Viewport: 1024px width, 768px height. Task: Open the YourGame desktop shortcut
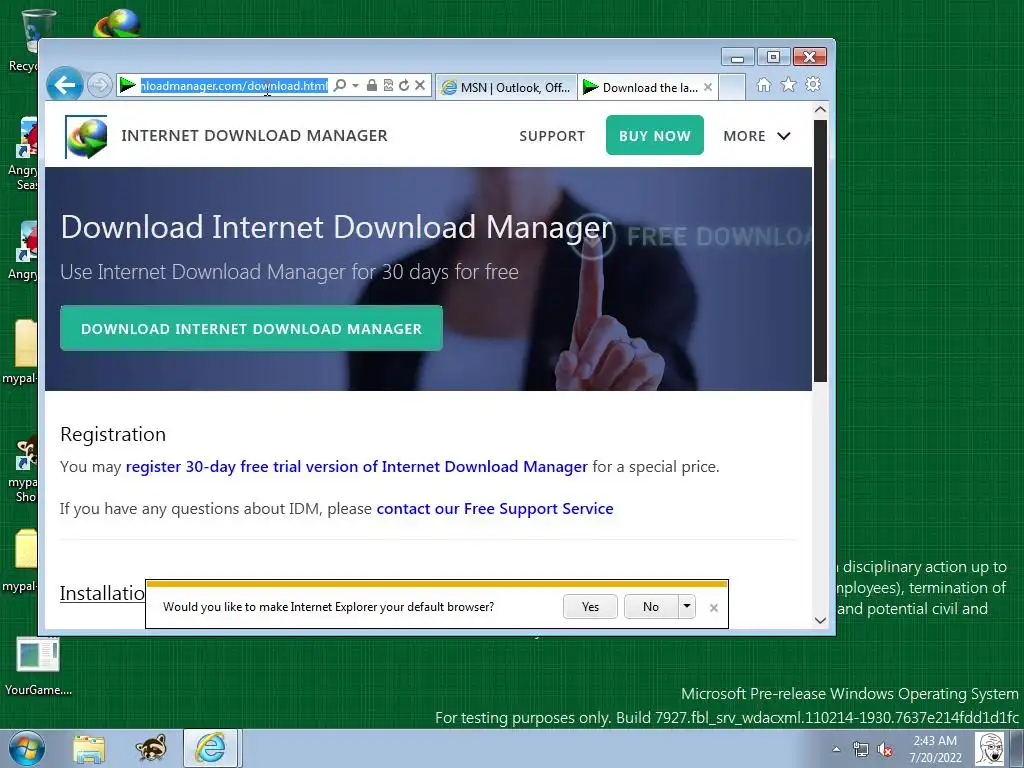pos(38,666)
